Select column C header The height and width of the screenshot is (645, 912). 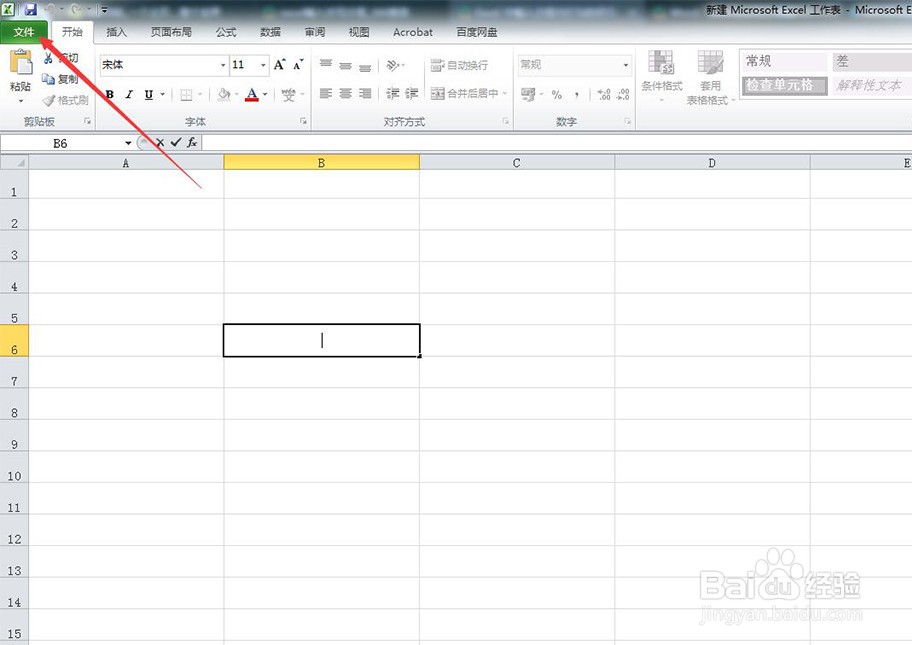[516, 163]
